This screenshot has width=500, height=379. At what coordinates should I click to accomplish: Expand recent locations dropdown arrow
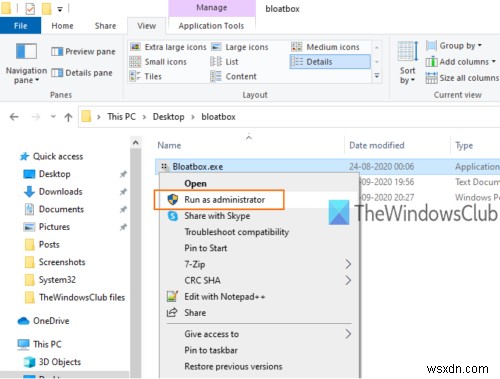coord(53,117)
